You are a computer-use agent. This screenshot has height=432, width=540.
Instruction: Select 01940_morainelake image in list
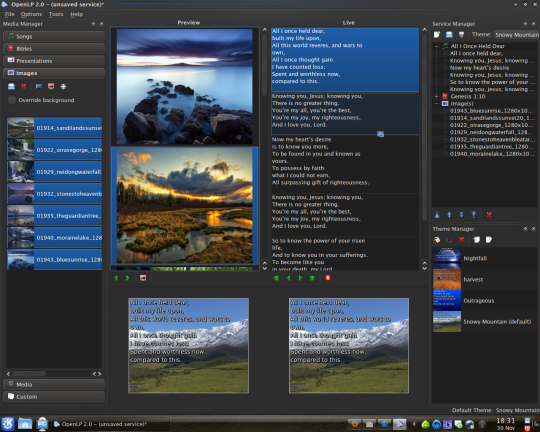click(54, 237)
